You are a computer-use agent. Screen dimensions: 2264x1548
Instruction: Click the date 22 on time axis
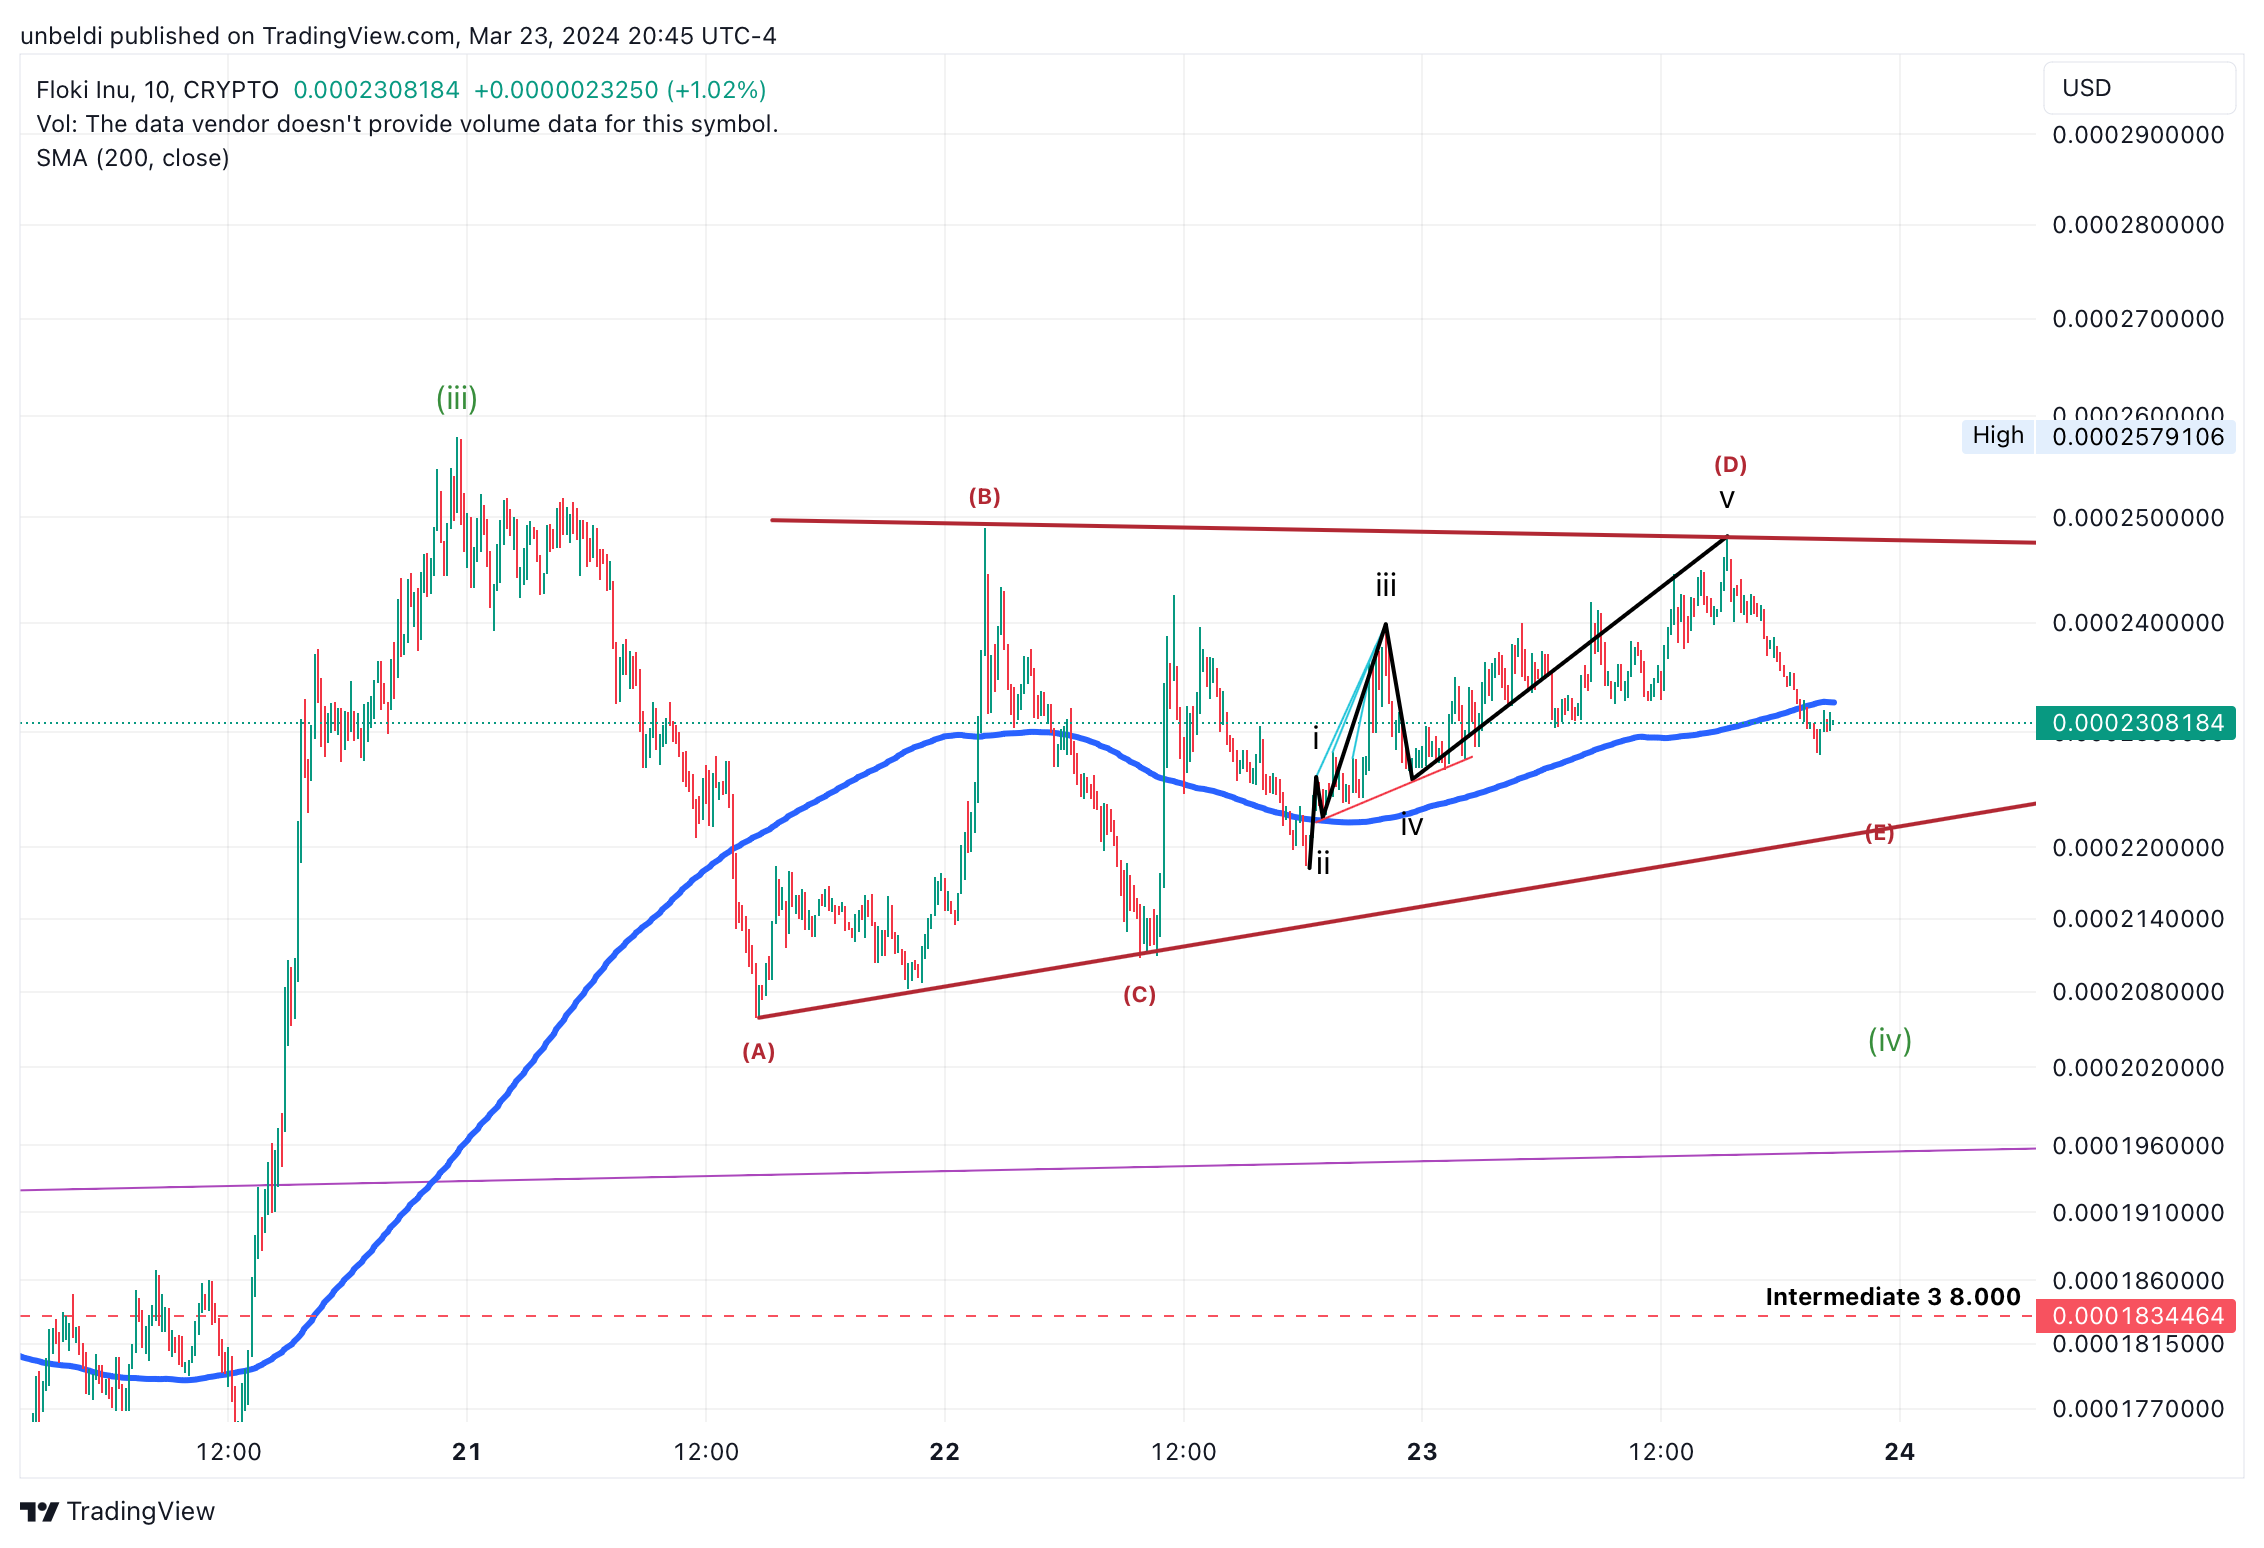pos(945,1452)
